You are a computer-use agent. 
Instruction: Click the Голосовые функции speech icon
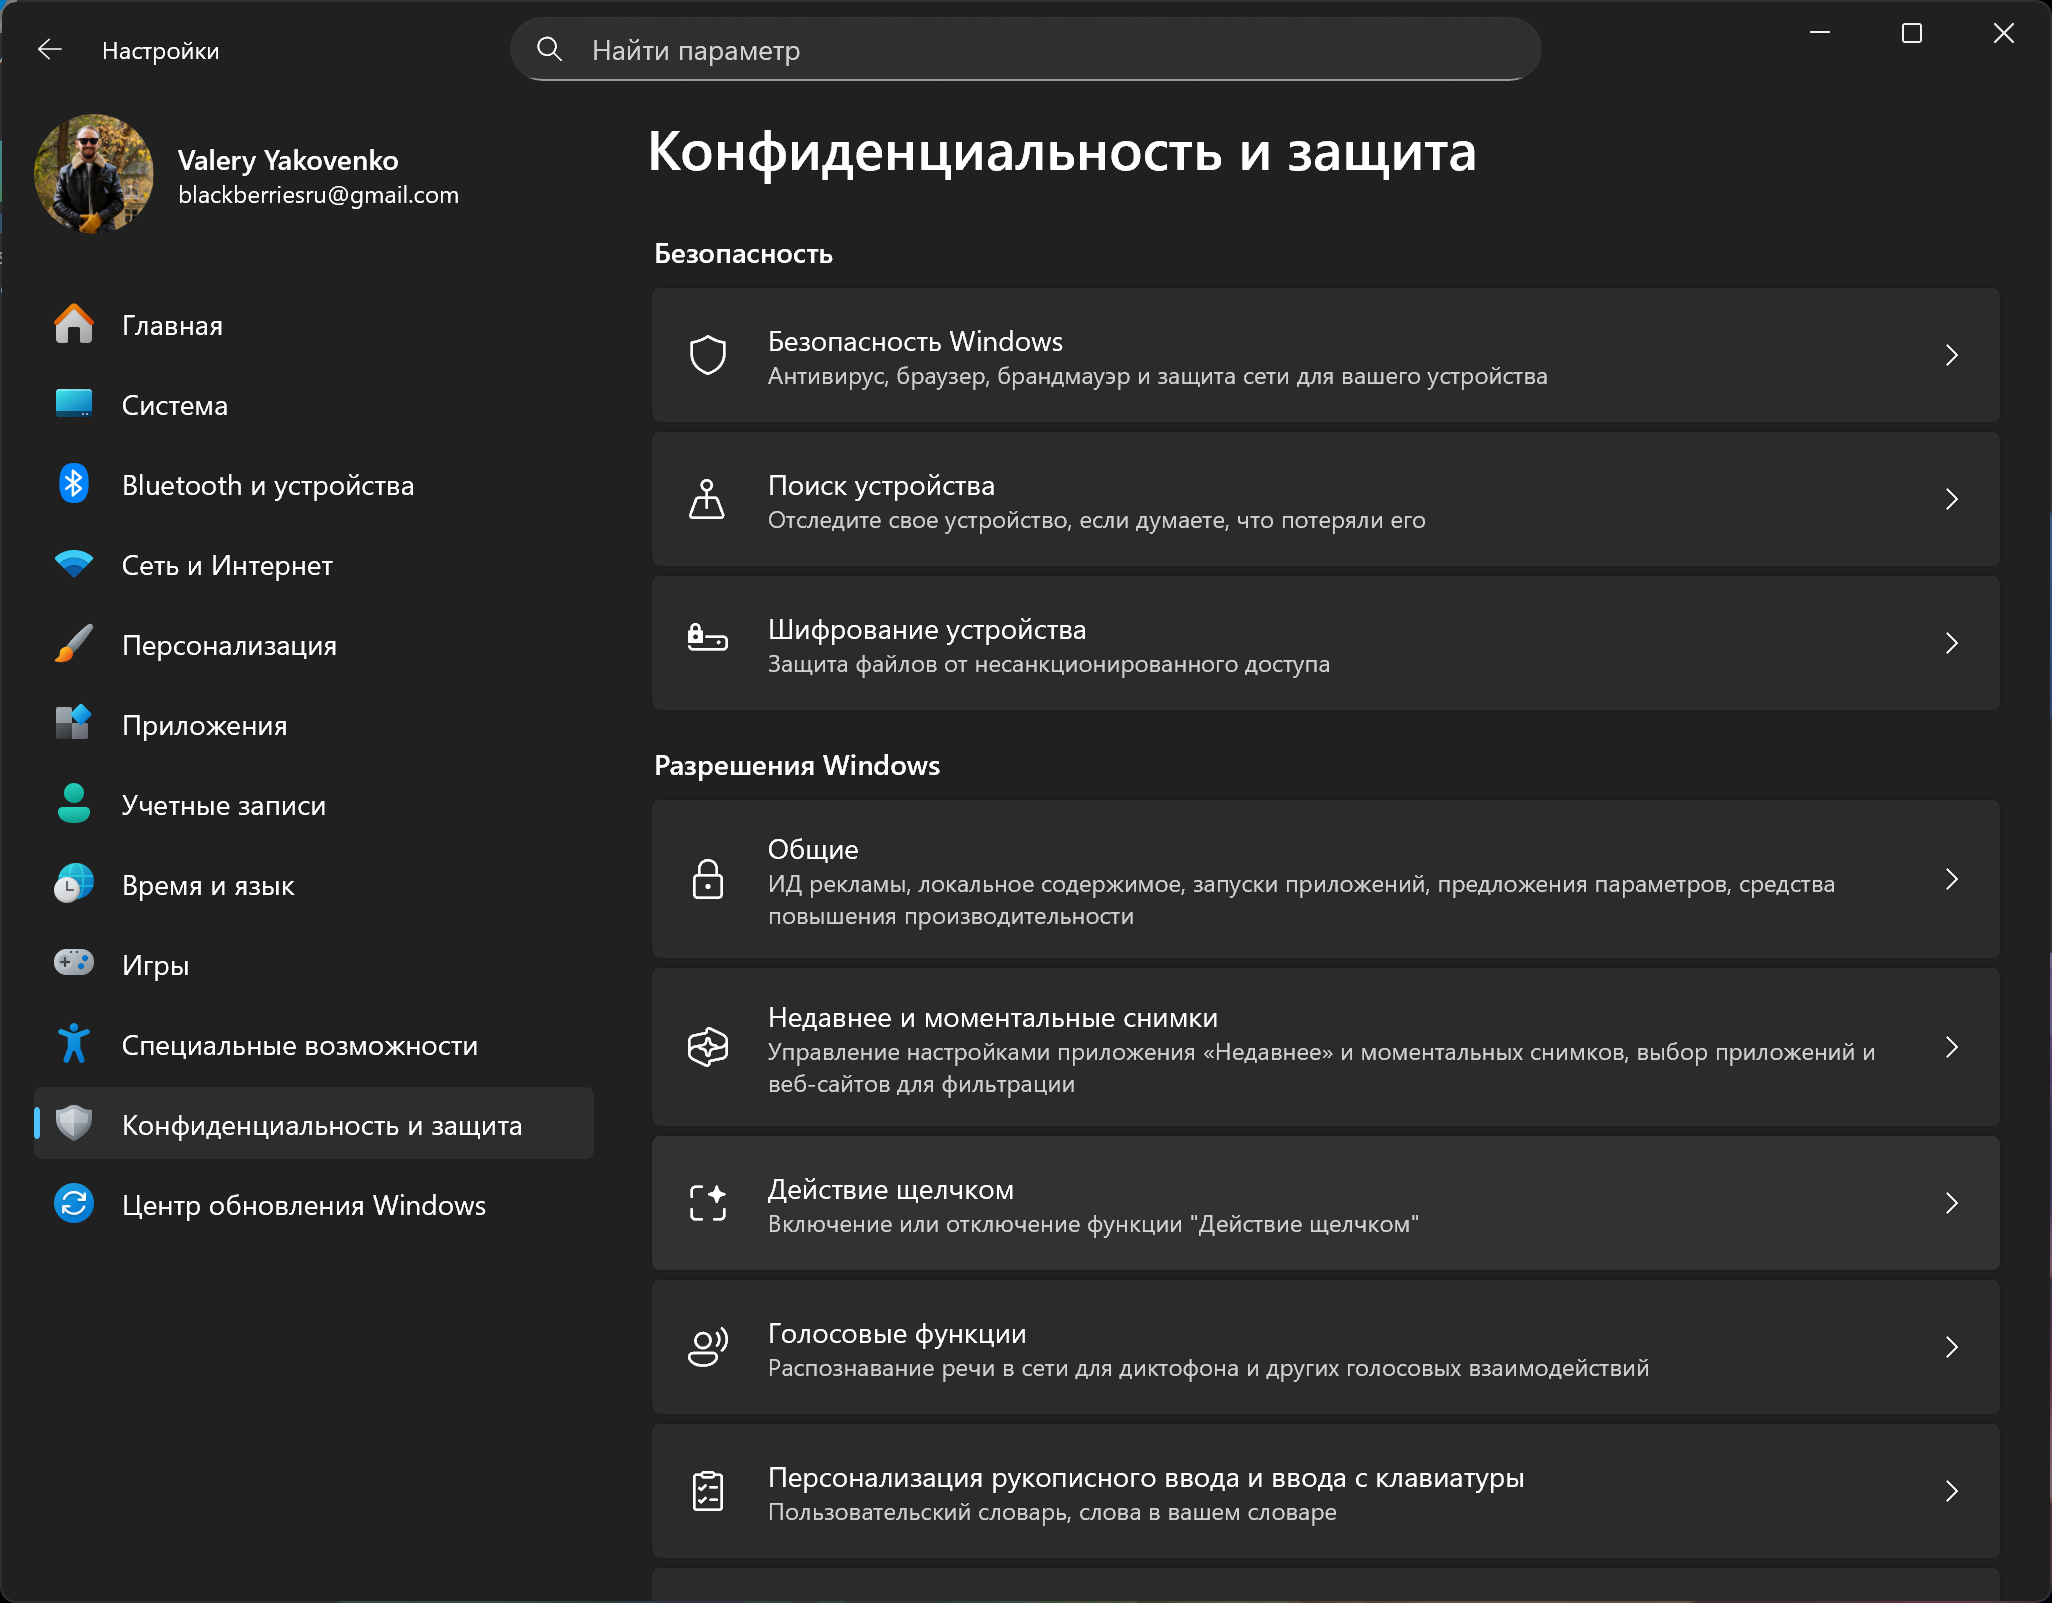point(708,1347)
